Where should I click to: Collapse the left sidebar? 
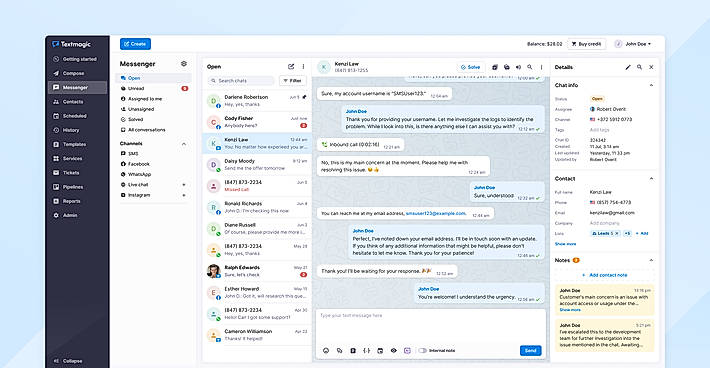point(68,361)
